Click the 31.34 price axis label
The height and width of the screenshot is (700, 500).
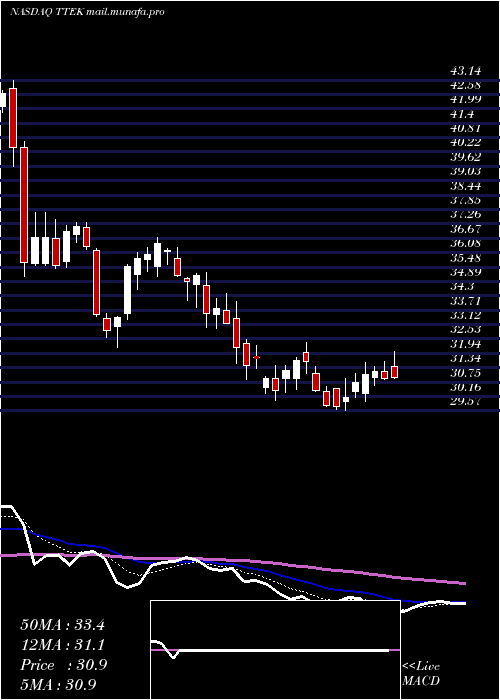pos(465,359)
